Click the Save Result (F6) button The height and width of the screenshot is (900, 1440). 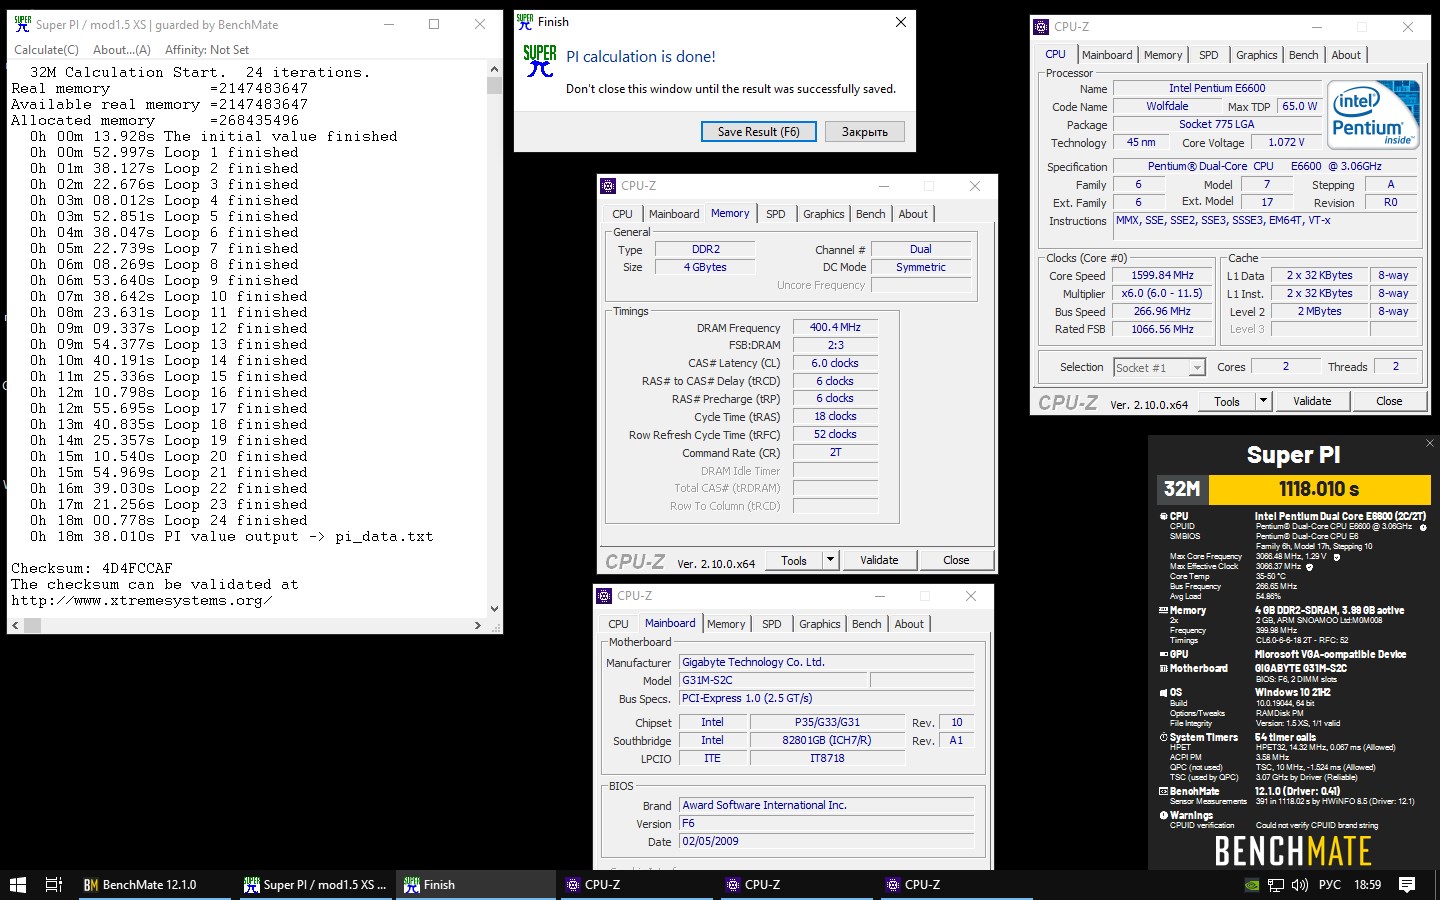[759, 131]
